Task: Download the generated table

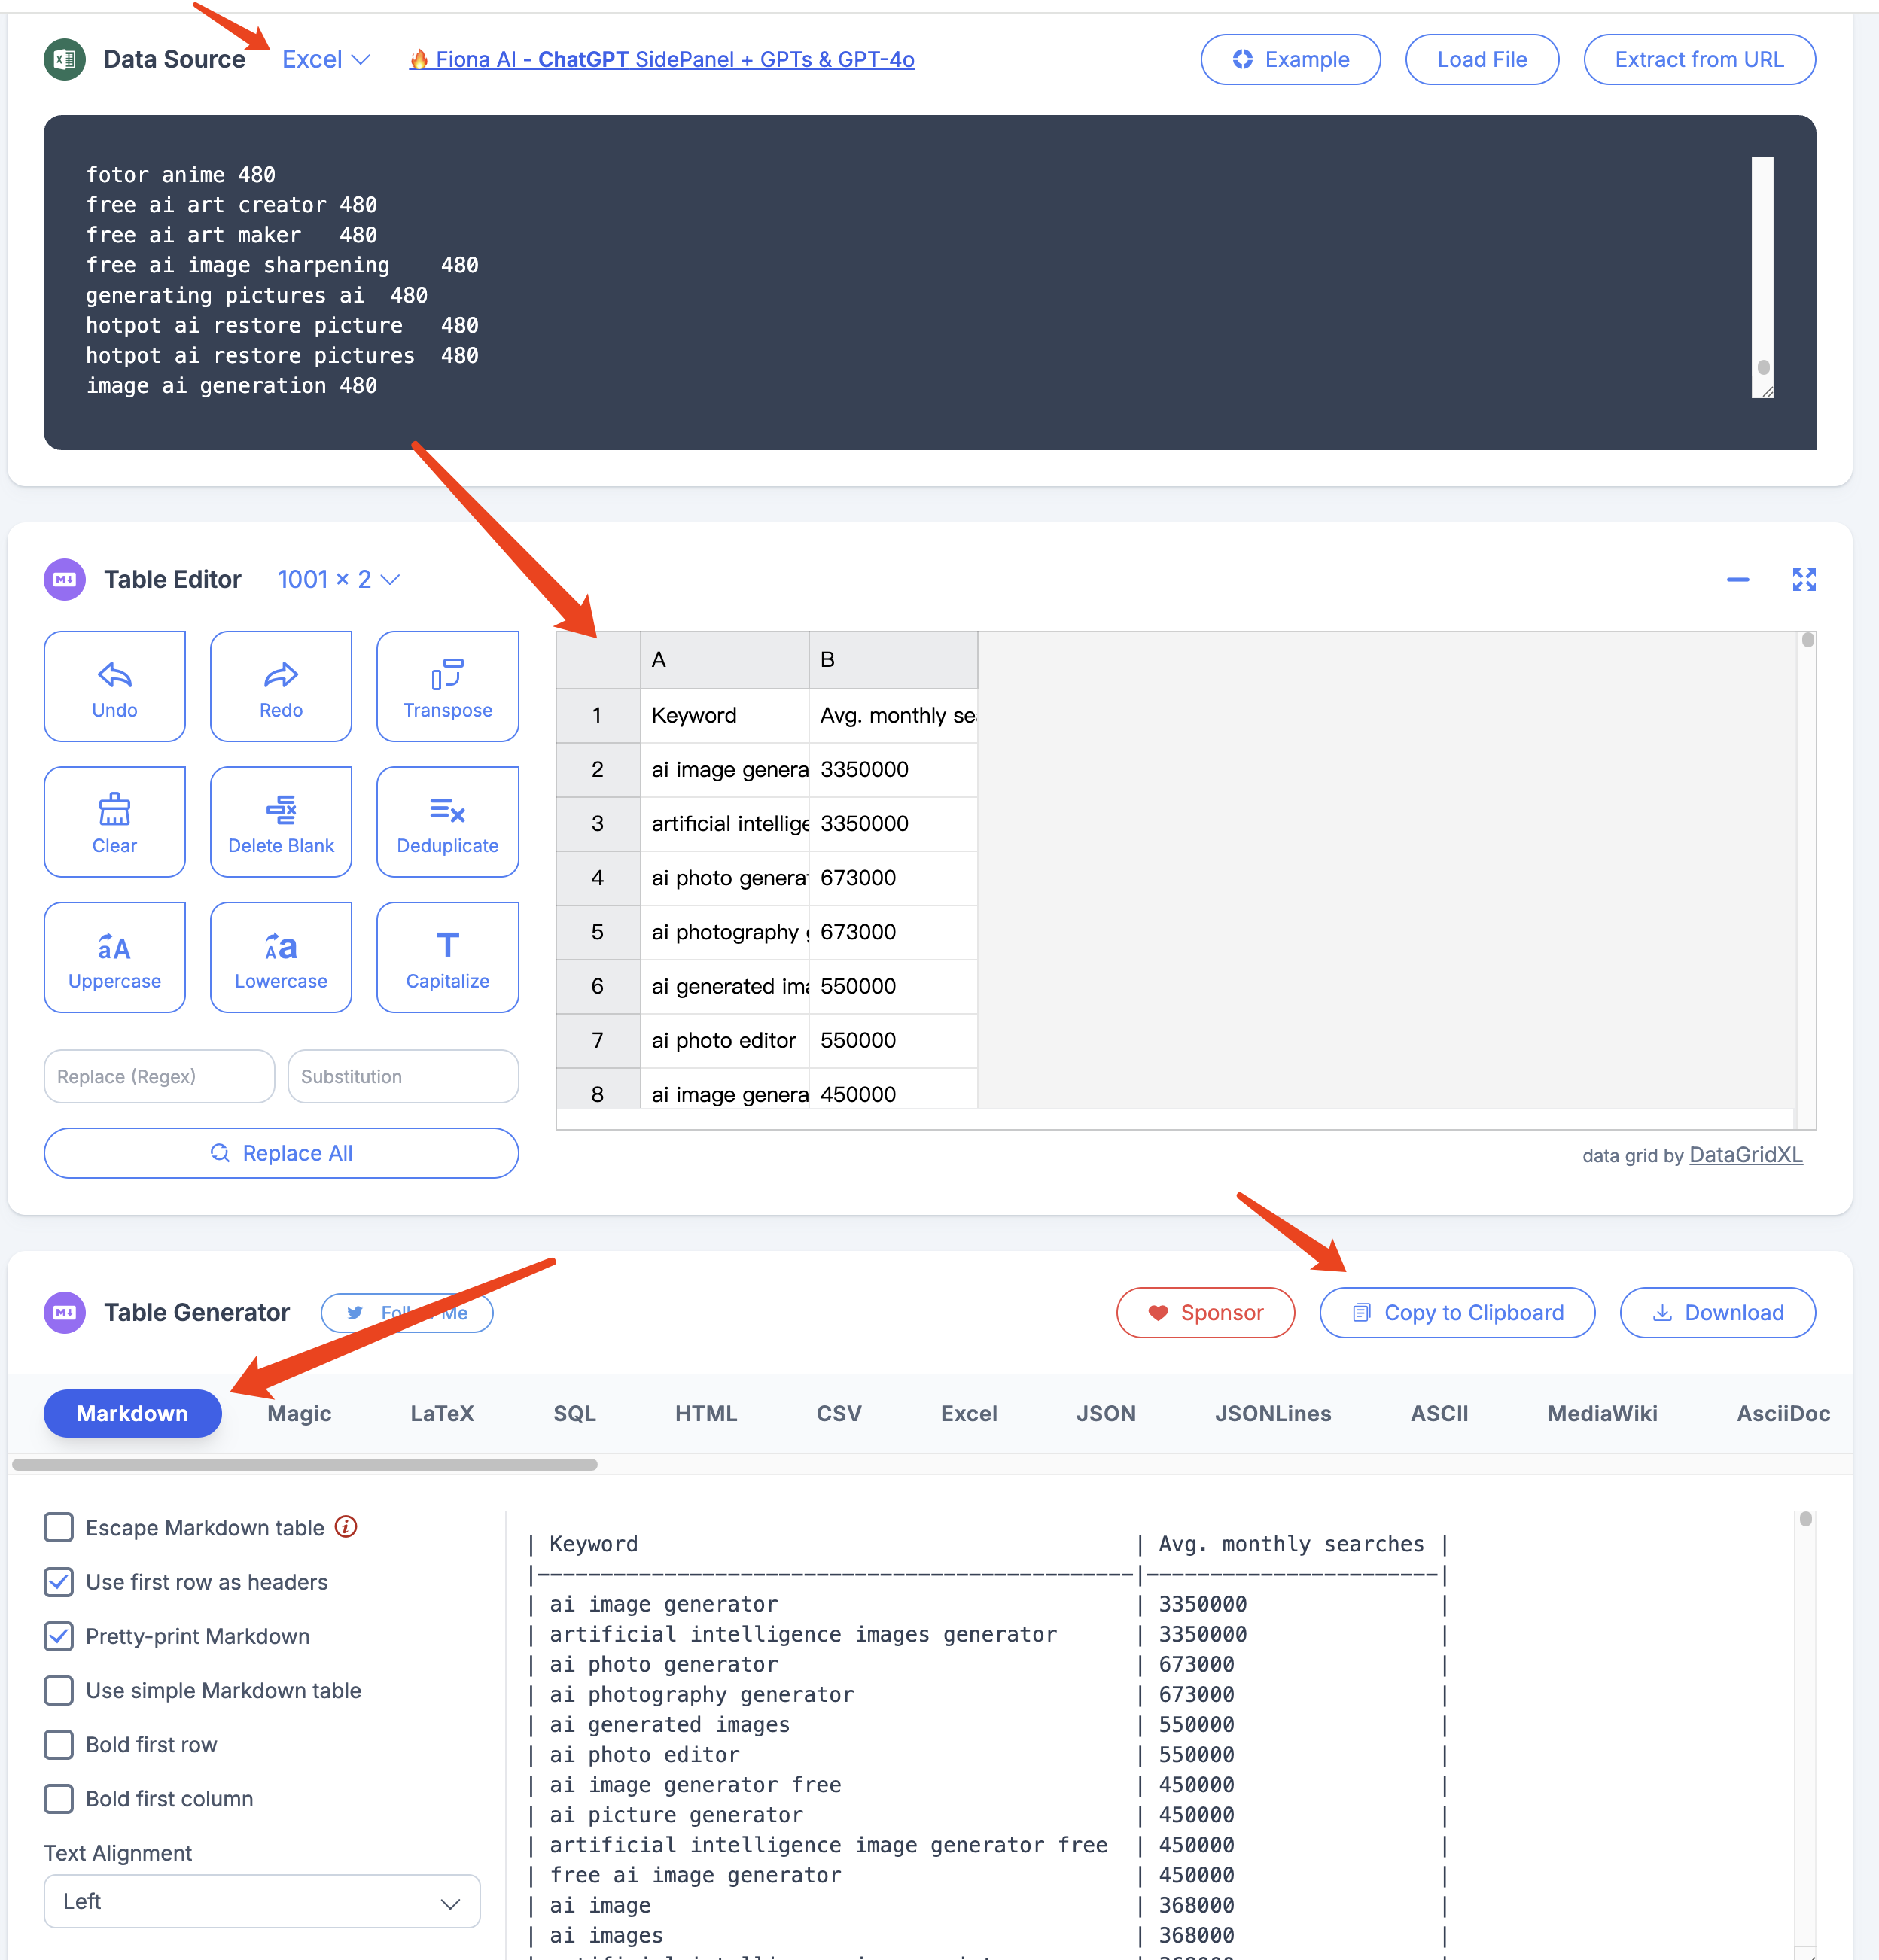Action: tap(1717, 1312)
